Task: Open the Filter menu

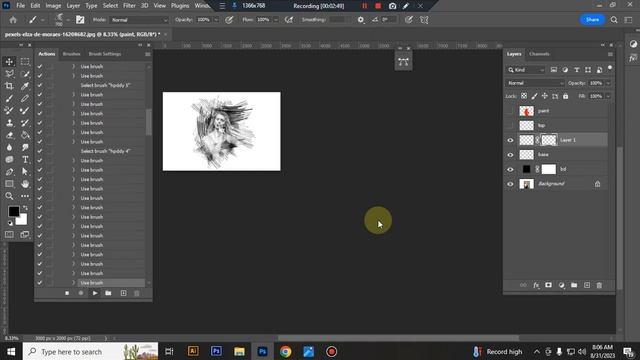Action: pos(129,6)
